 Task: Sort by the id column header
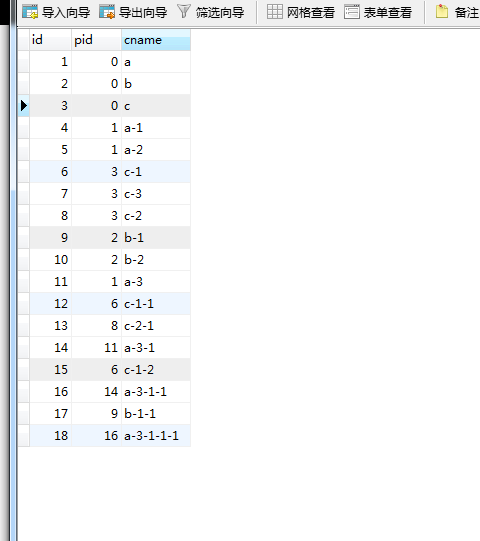click(x=50, y=40)
